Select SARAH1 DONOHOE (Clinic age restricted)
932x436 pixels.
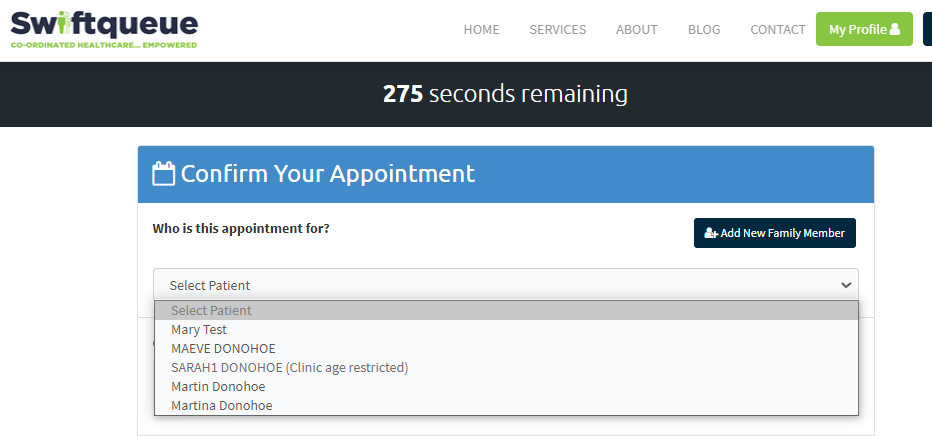289,367
